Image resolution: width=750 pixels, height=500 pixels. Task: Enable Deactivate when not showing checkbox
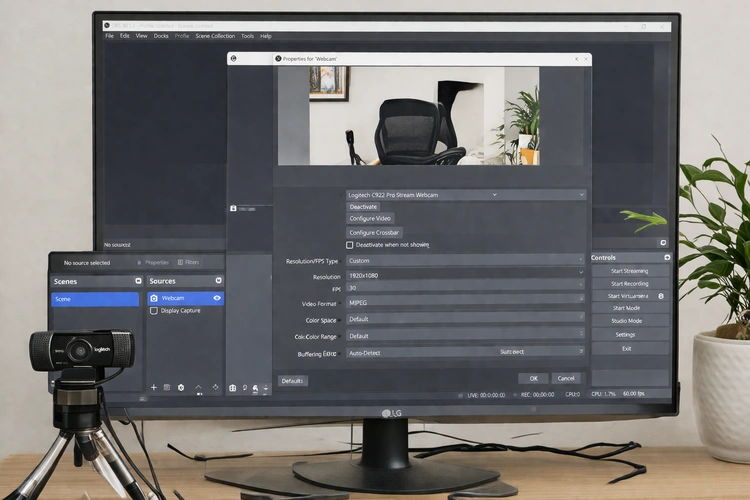[x=350, y=245]
